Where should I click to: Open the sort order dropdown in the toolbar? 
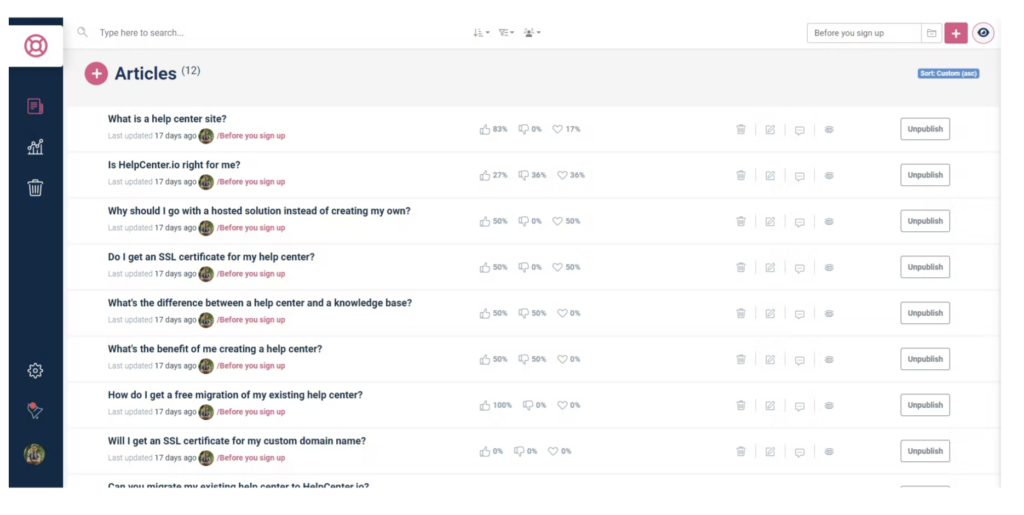point(481,33)
